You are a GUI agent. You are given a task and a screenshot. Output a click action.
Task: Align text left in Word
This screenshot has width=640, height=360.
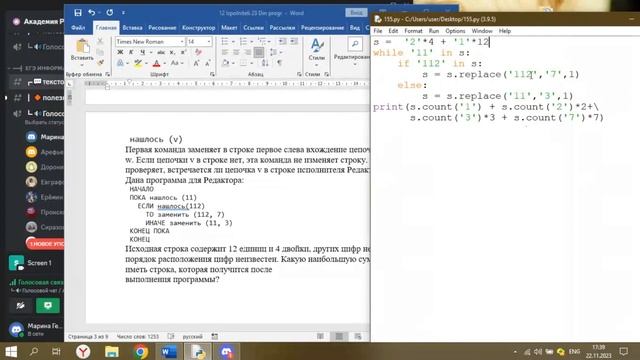pos(225,52)
